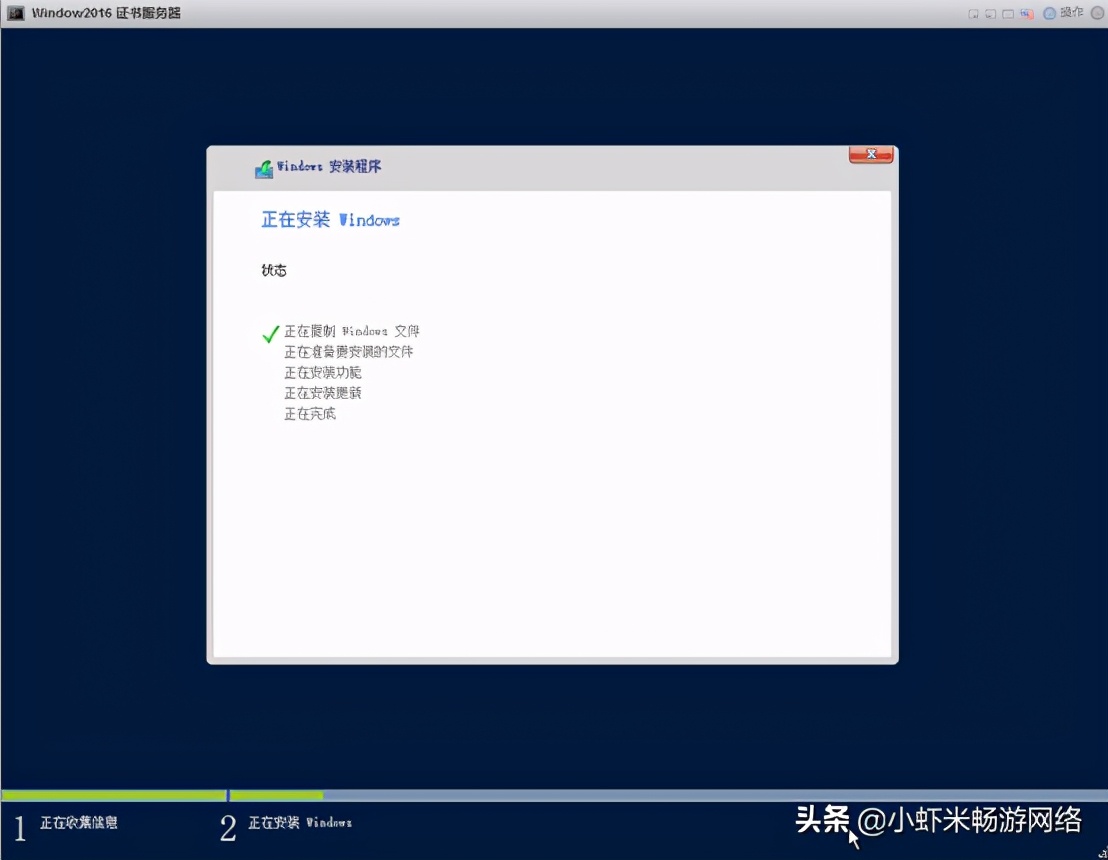Select the 正在安装 Windows heading

pos(331,220)
